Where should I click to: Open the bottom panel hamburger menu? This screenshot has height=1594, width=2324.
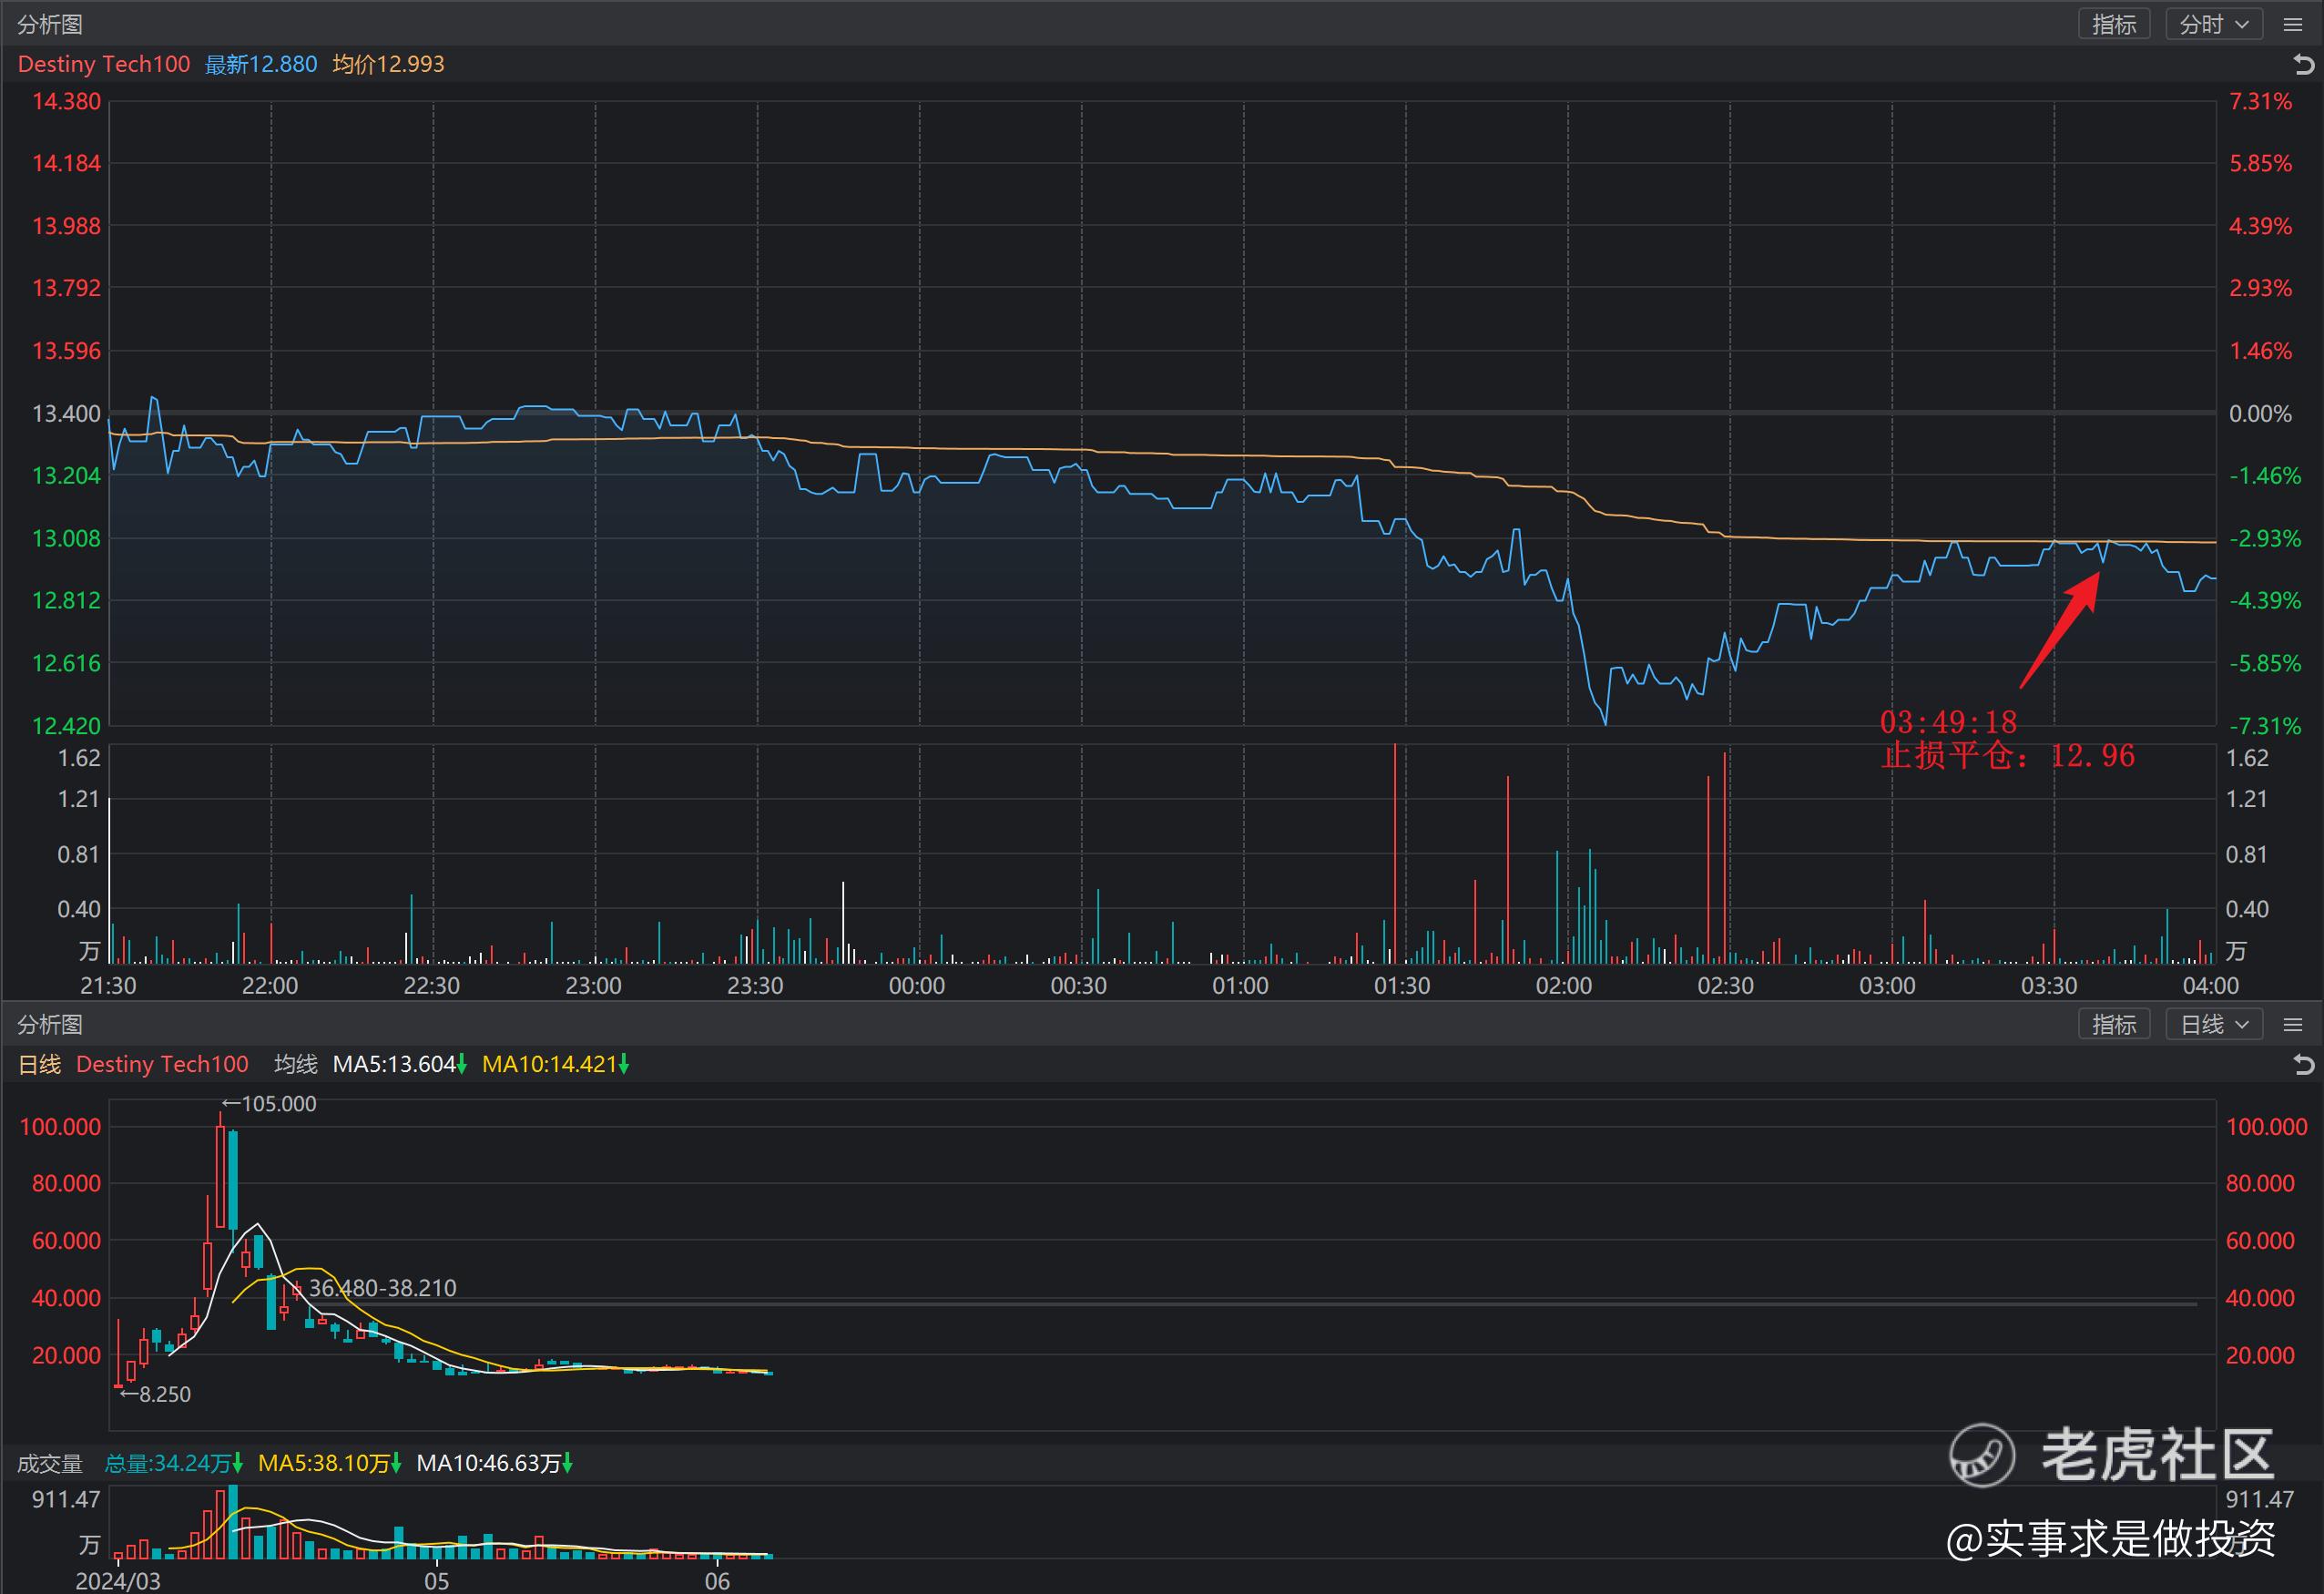tap(2293, 1025)
